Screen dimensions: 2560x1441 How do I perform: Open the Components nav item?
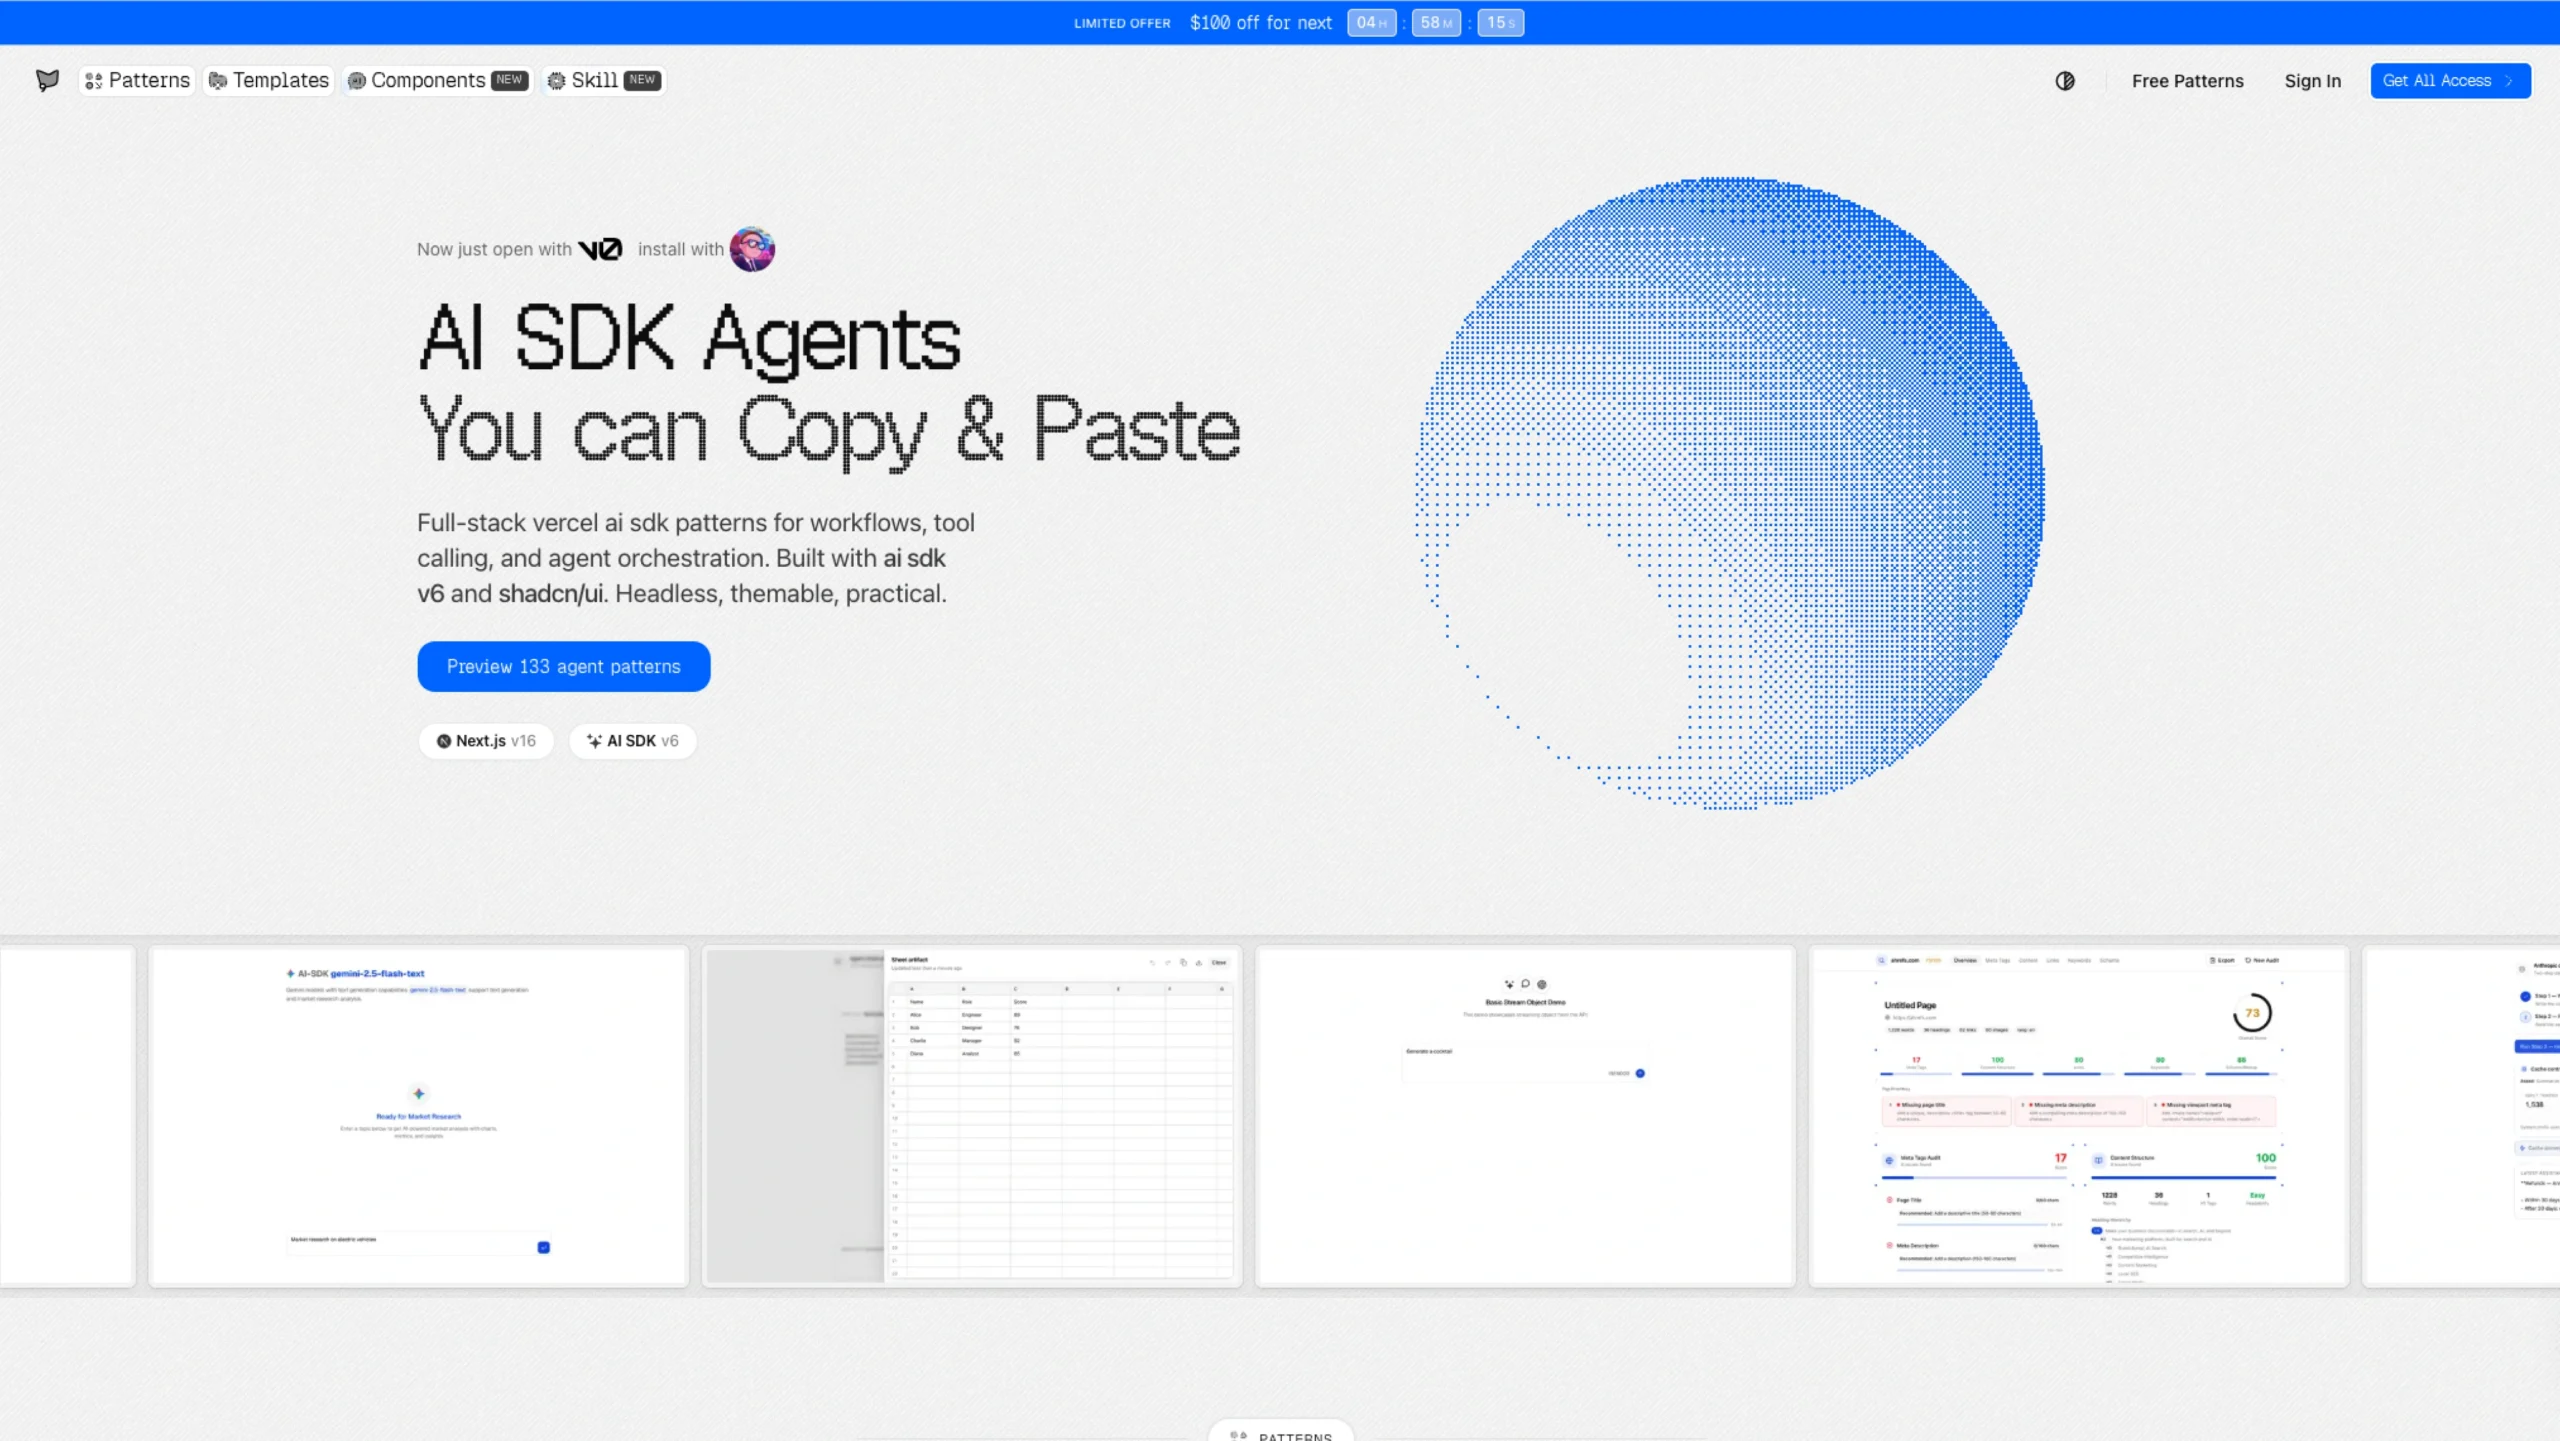(x=437, y=80)
